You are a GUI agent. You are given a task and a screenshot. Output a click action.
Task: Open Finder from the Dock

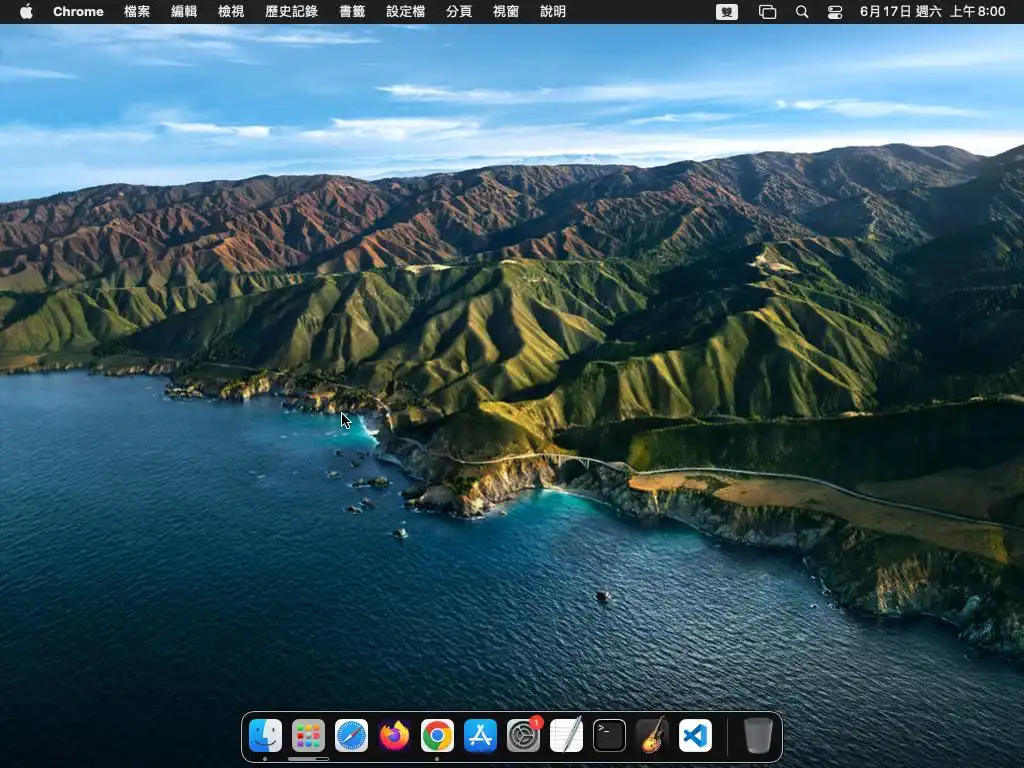point(265,735)
